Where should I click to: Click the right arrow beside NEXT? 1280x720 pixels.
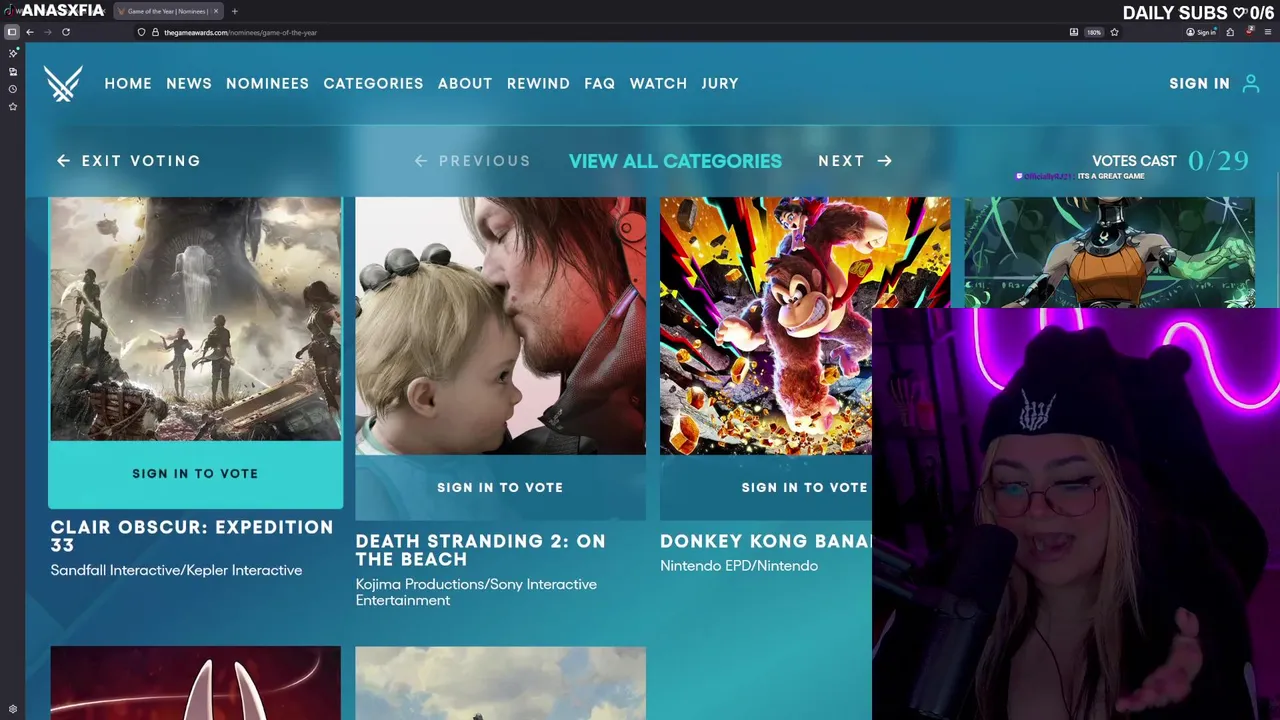pyautogui.click(x=884, y=161)
